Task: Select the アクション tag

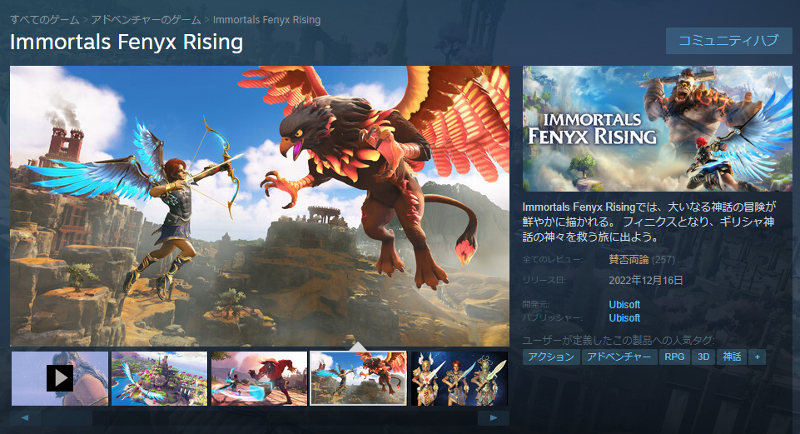Action: [552, 357]
